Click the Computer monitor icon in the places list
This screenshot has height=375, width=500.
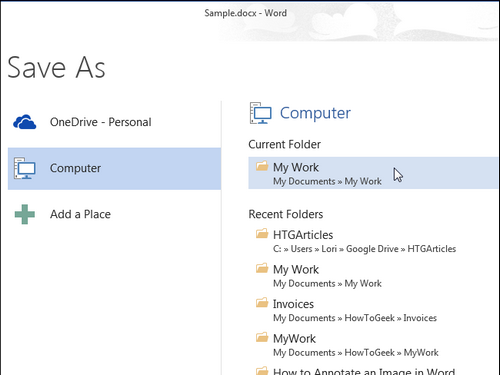[x=25, y=168]
